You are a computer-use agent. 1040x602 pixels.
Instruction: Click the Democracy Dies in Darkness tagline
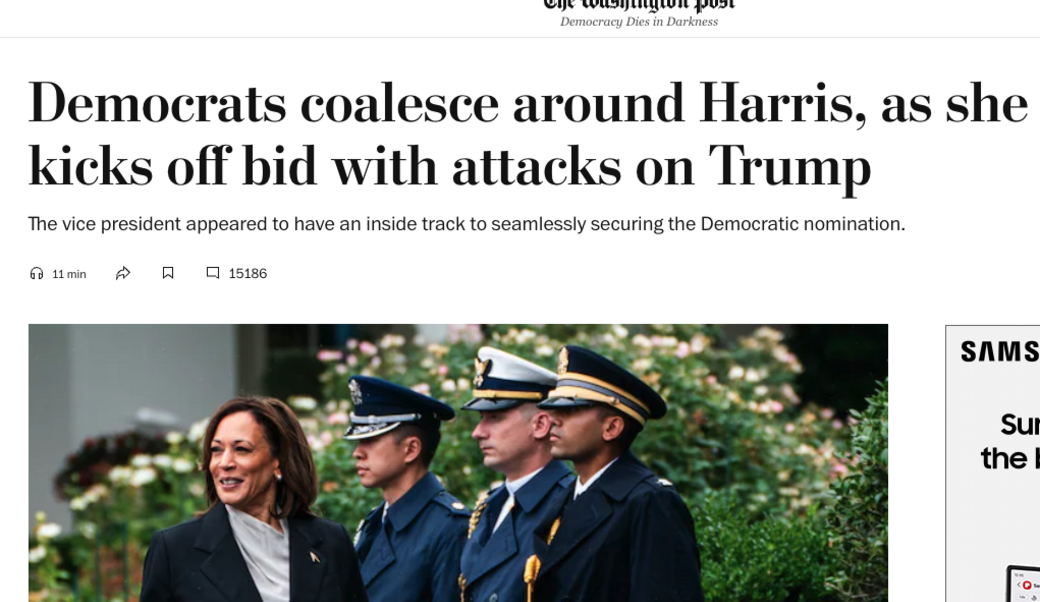639,22
